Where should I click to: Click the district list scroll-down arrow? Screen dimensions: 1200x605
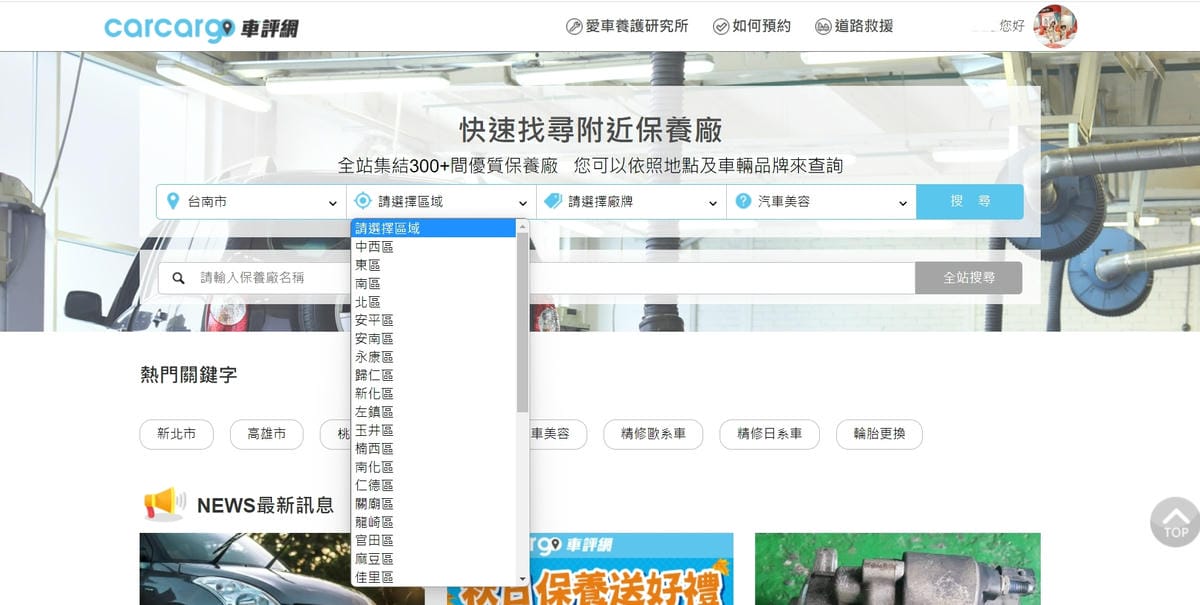click(522, 578)
